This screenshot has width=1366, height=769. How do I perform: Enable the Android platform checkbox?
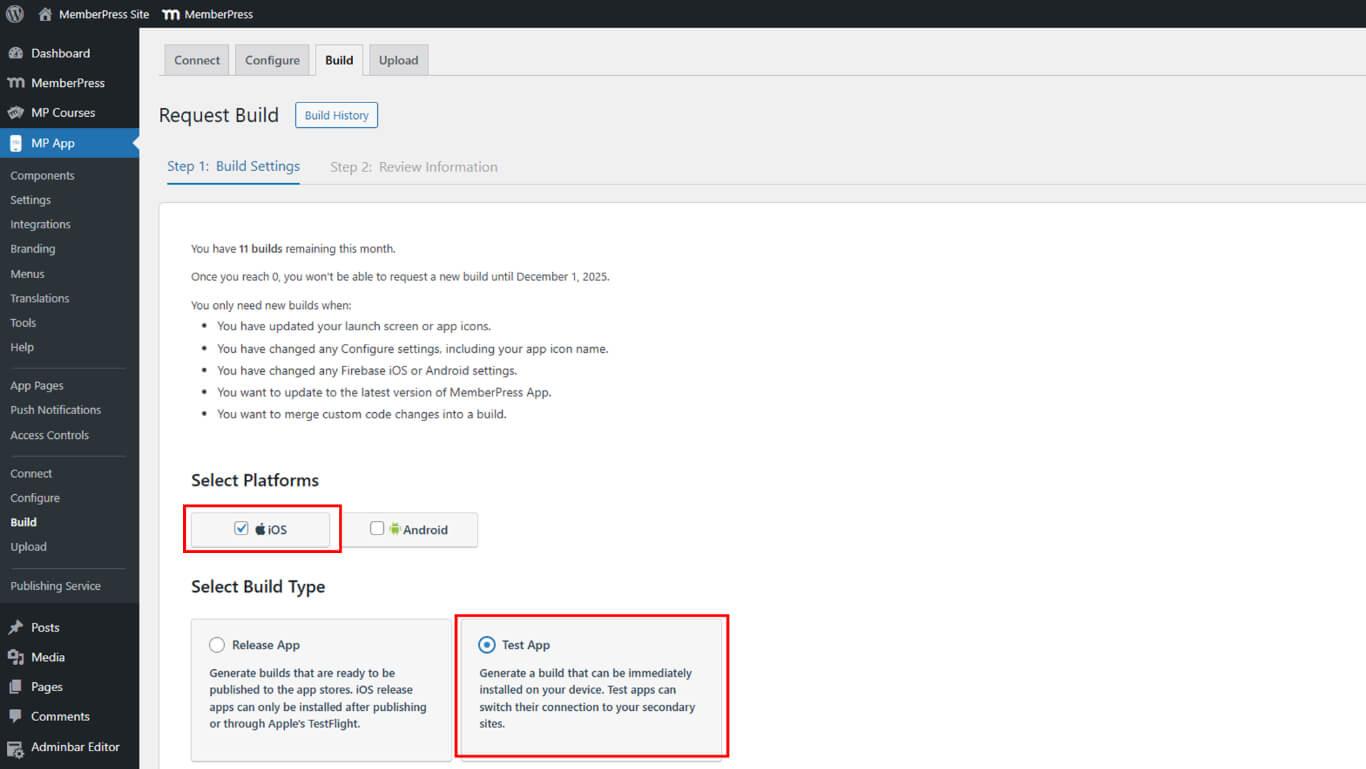tap(377, 528)
